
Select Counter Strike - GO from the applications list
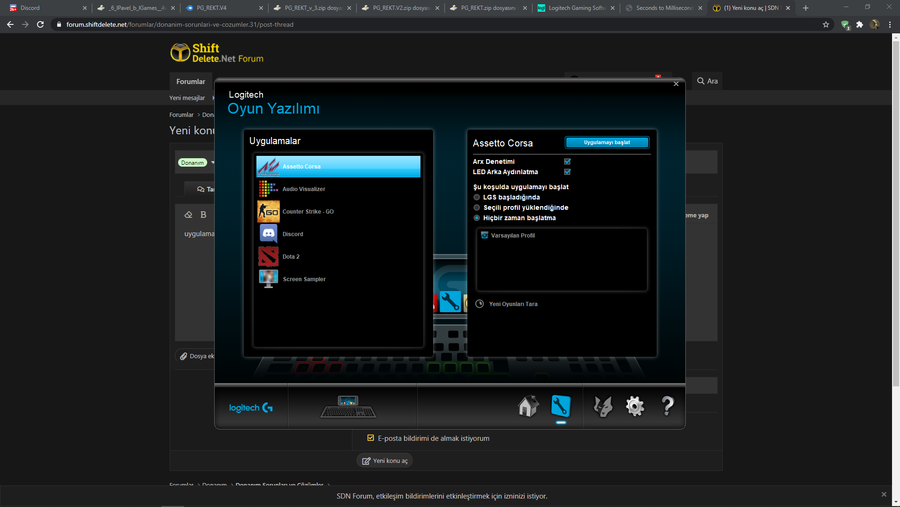coord(308,212)
